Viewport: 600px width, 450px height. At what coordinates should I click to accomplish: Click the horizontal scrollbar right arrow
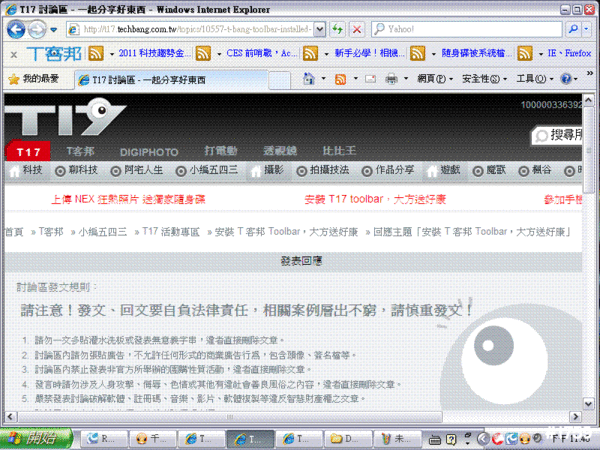[575, 416]
